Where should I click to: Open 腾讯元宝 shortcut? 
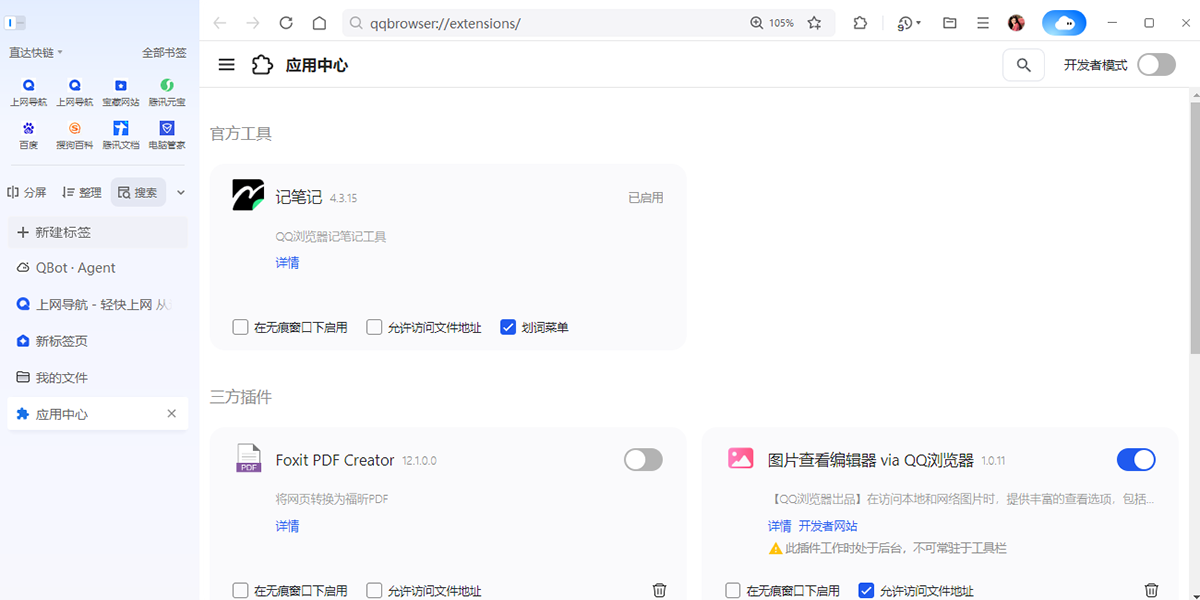pos(167,93)
